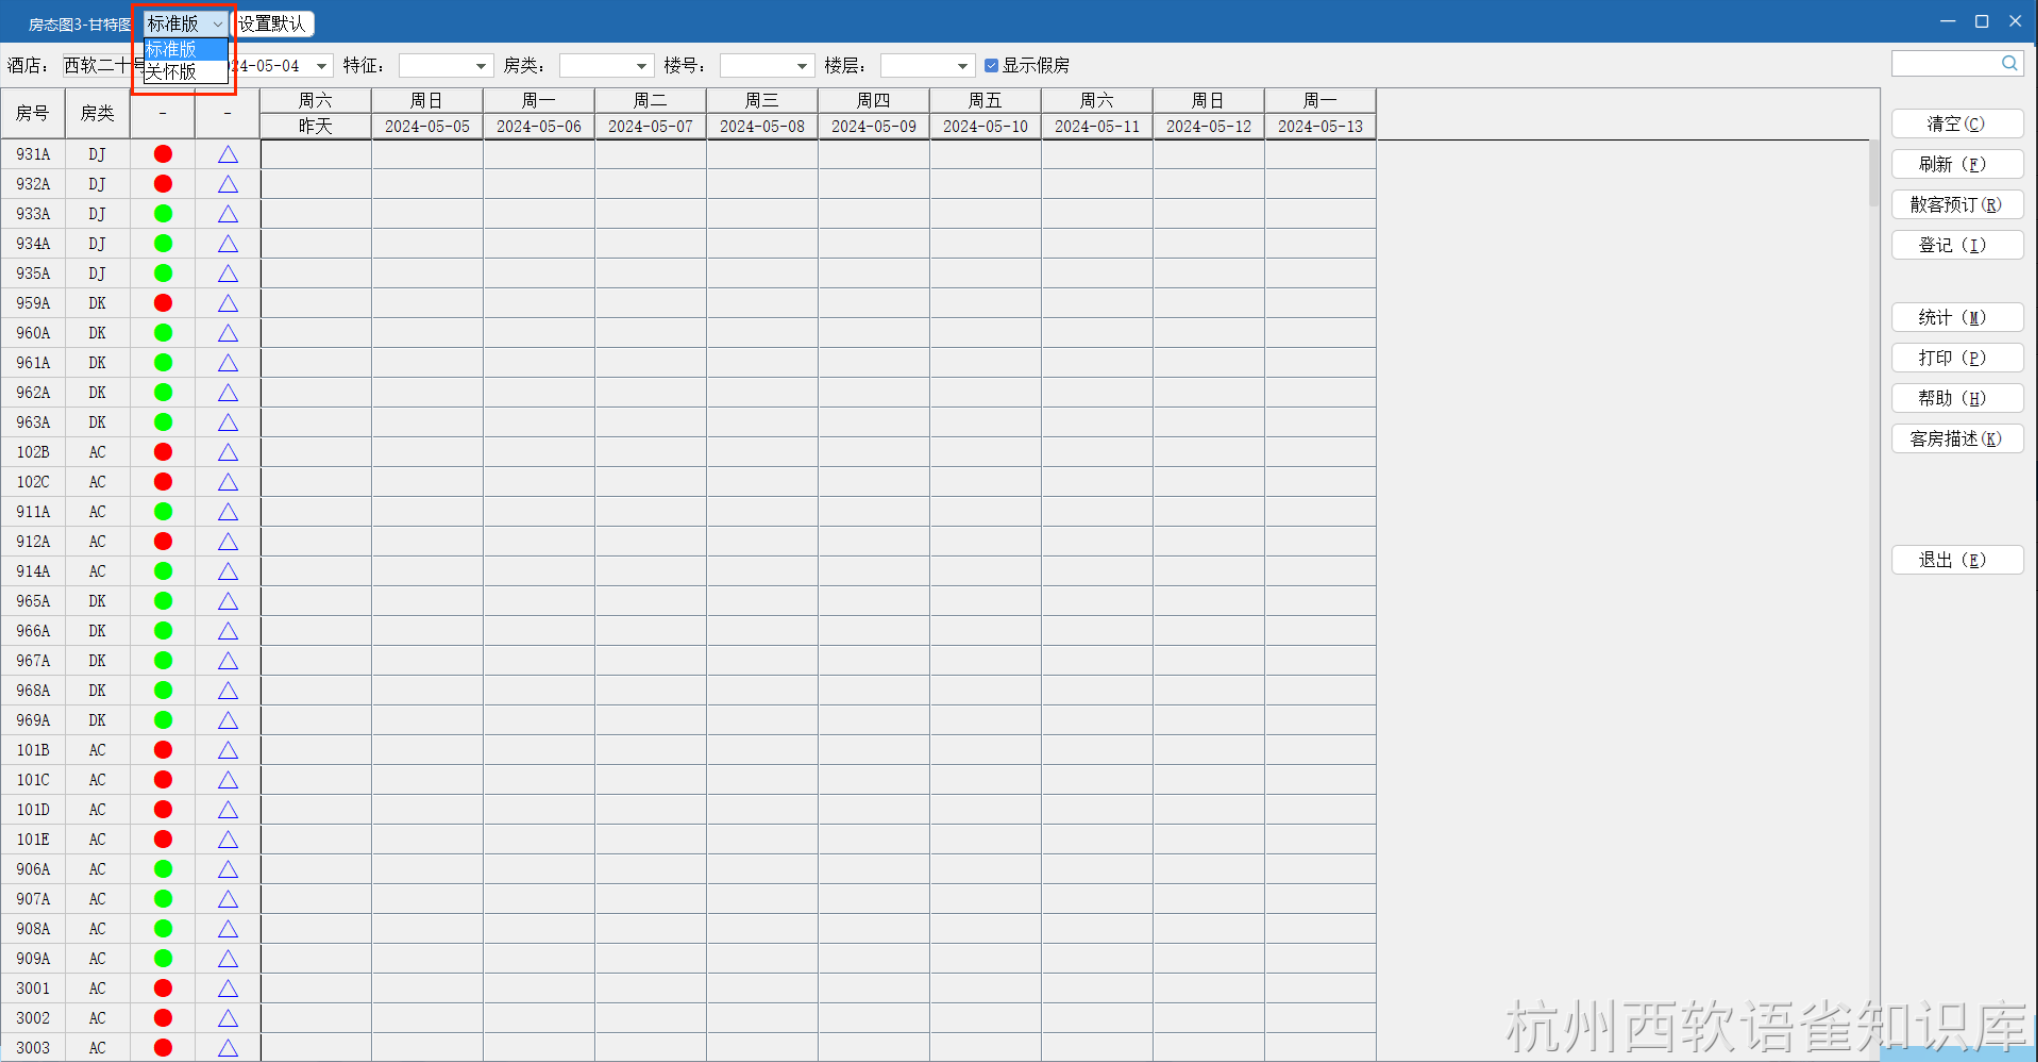Select room number 965A row label
Viewport: 2038px width, 1062px height.
tap(33, 601)
